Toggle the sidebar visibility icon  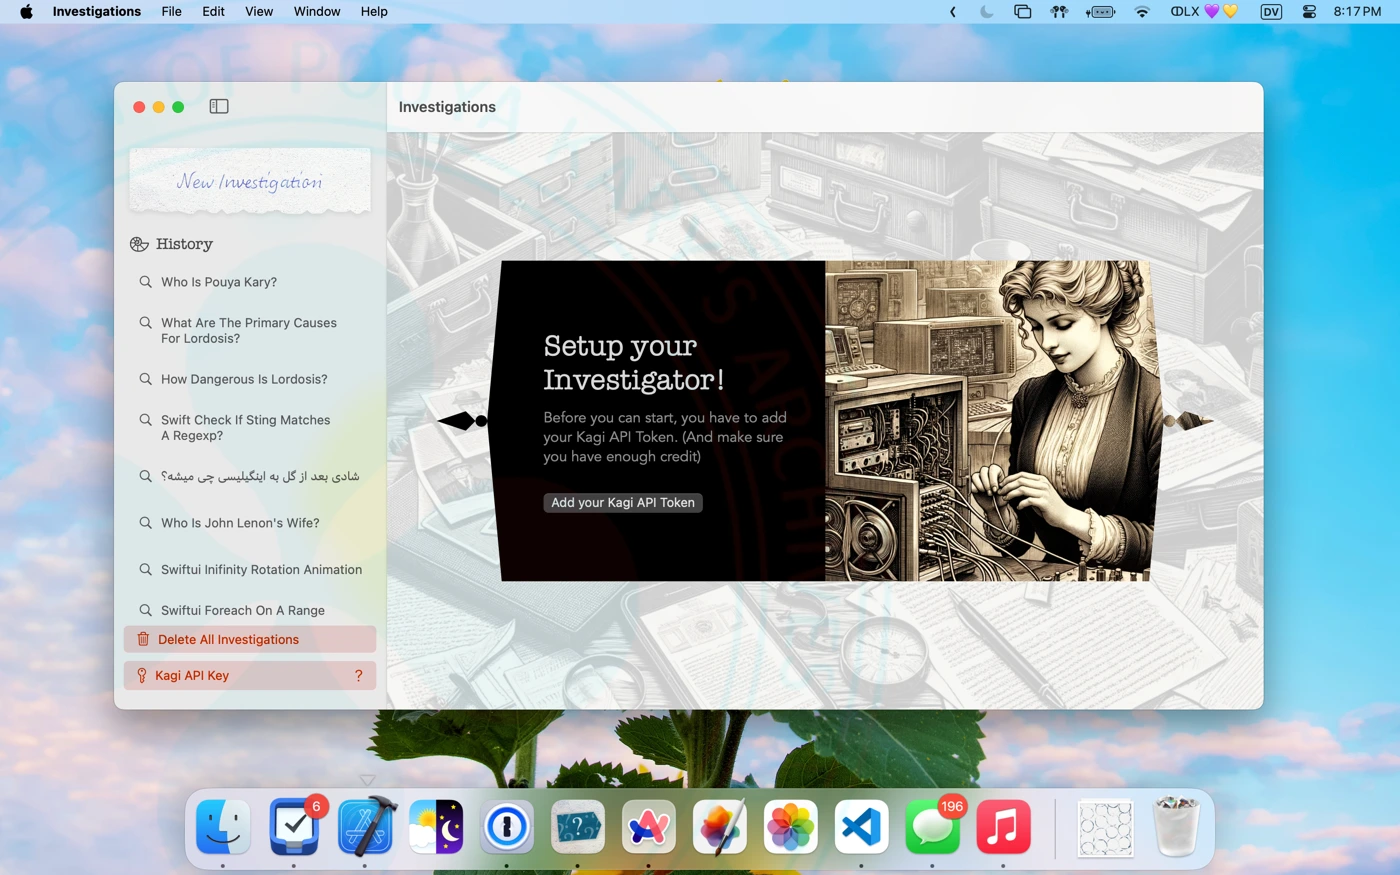219,107
